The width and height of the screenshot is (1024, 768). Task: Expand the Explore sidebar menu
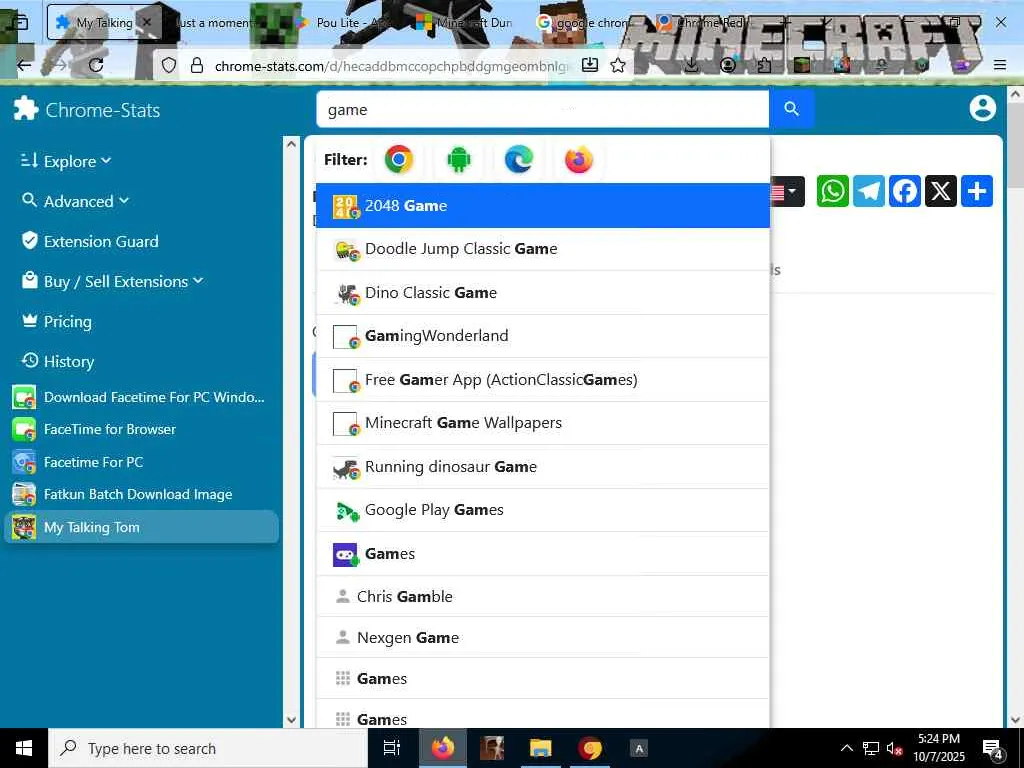pyautogui.click(x=65, y=161)
